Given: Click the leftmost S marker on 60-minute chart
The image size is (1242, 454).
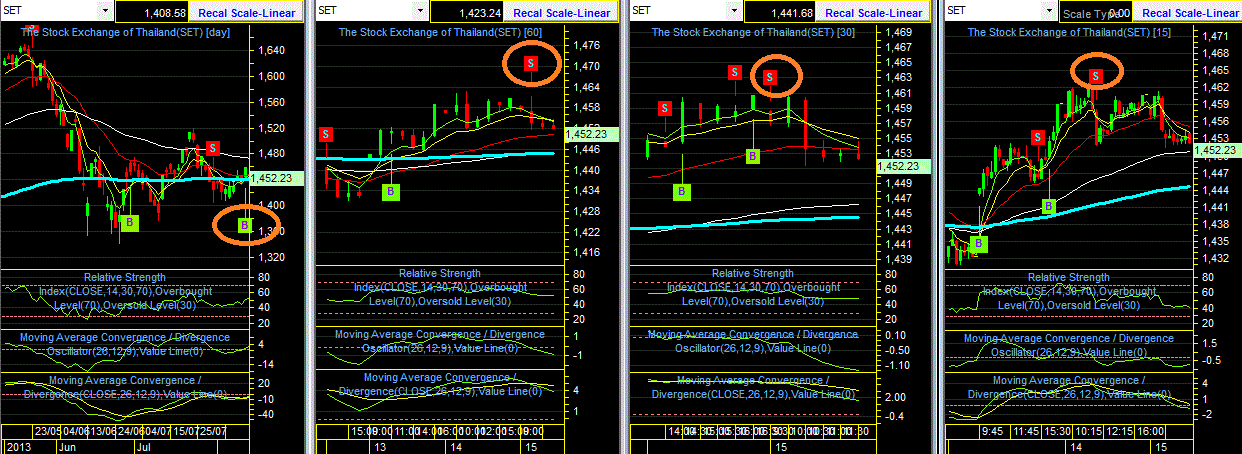Looking at the screenshot, I should [325, 135].
